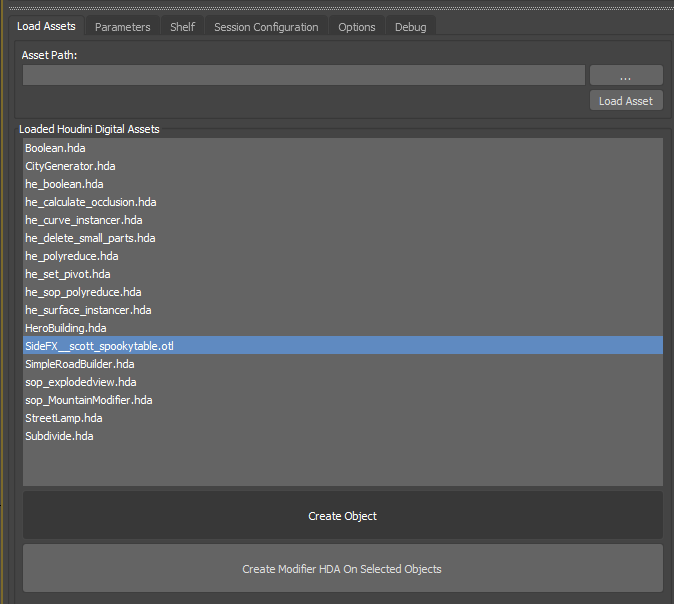
Task: Click the Asset Path text field
Action: tap(303, 75)
